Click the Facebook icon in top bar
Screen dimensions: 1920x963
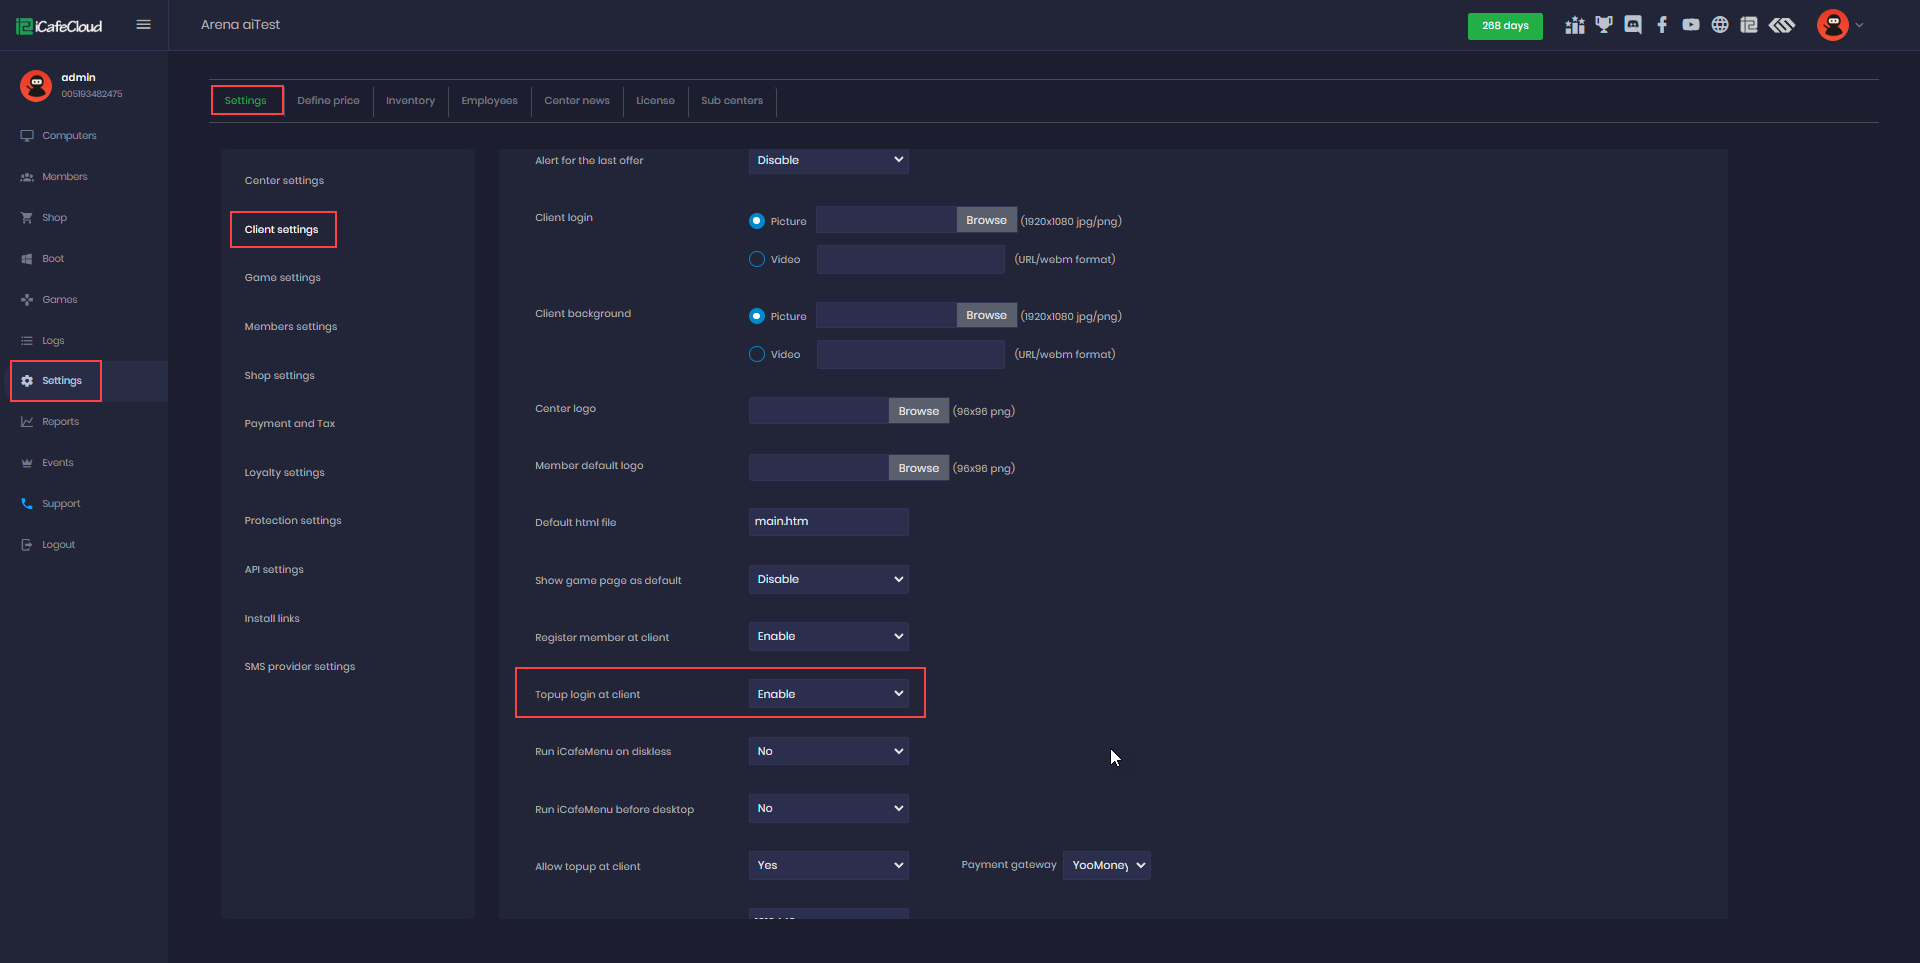coord(1662,25)
